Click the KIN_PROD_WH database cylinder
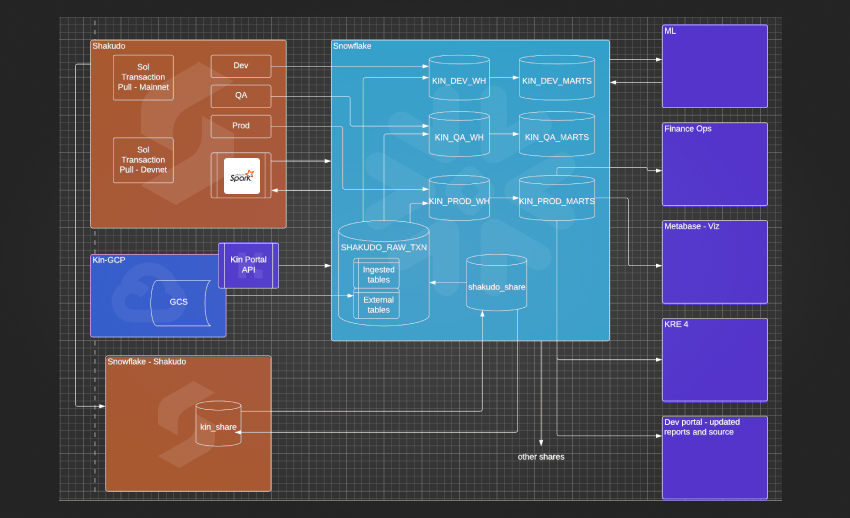This screenshot has height=518, width=850. (459, 198)
